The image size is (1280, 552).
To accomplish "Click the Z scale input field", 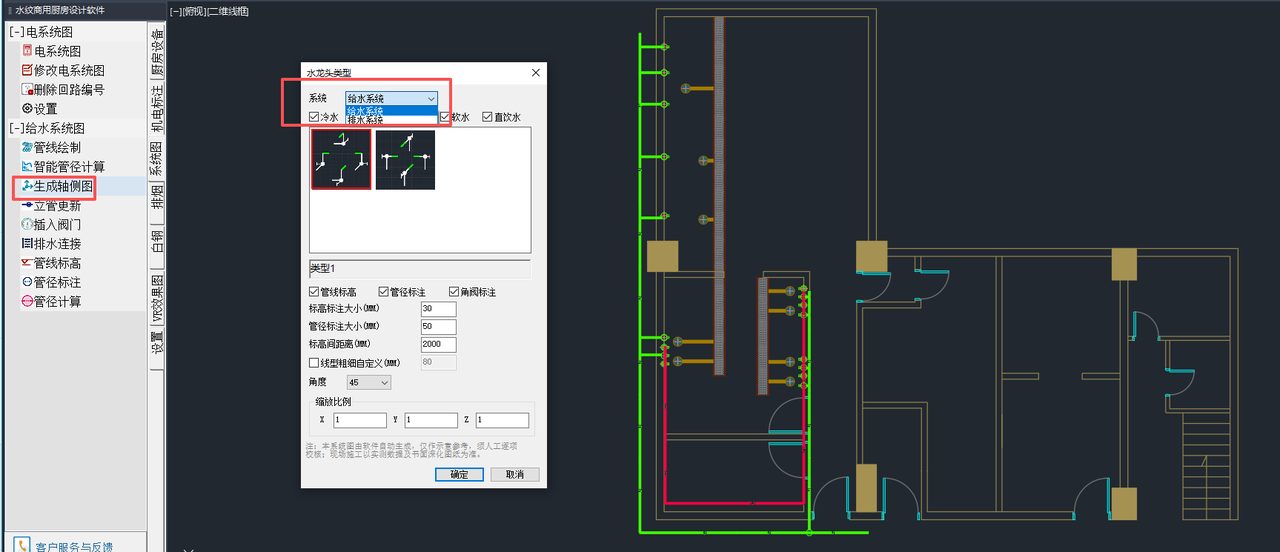I will 502,420.
